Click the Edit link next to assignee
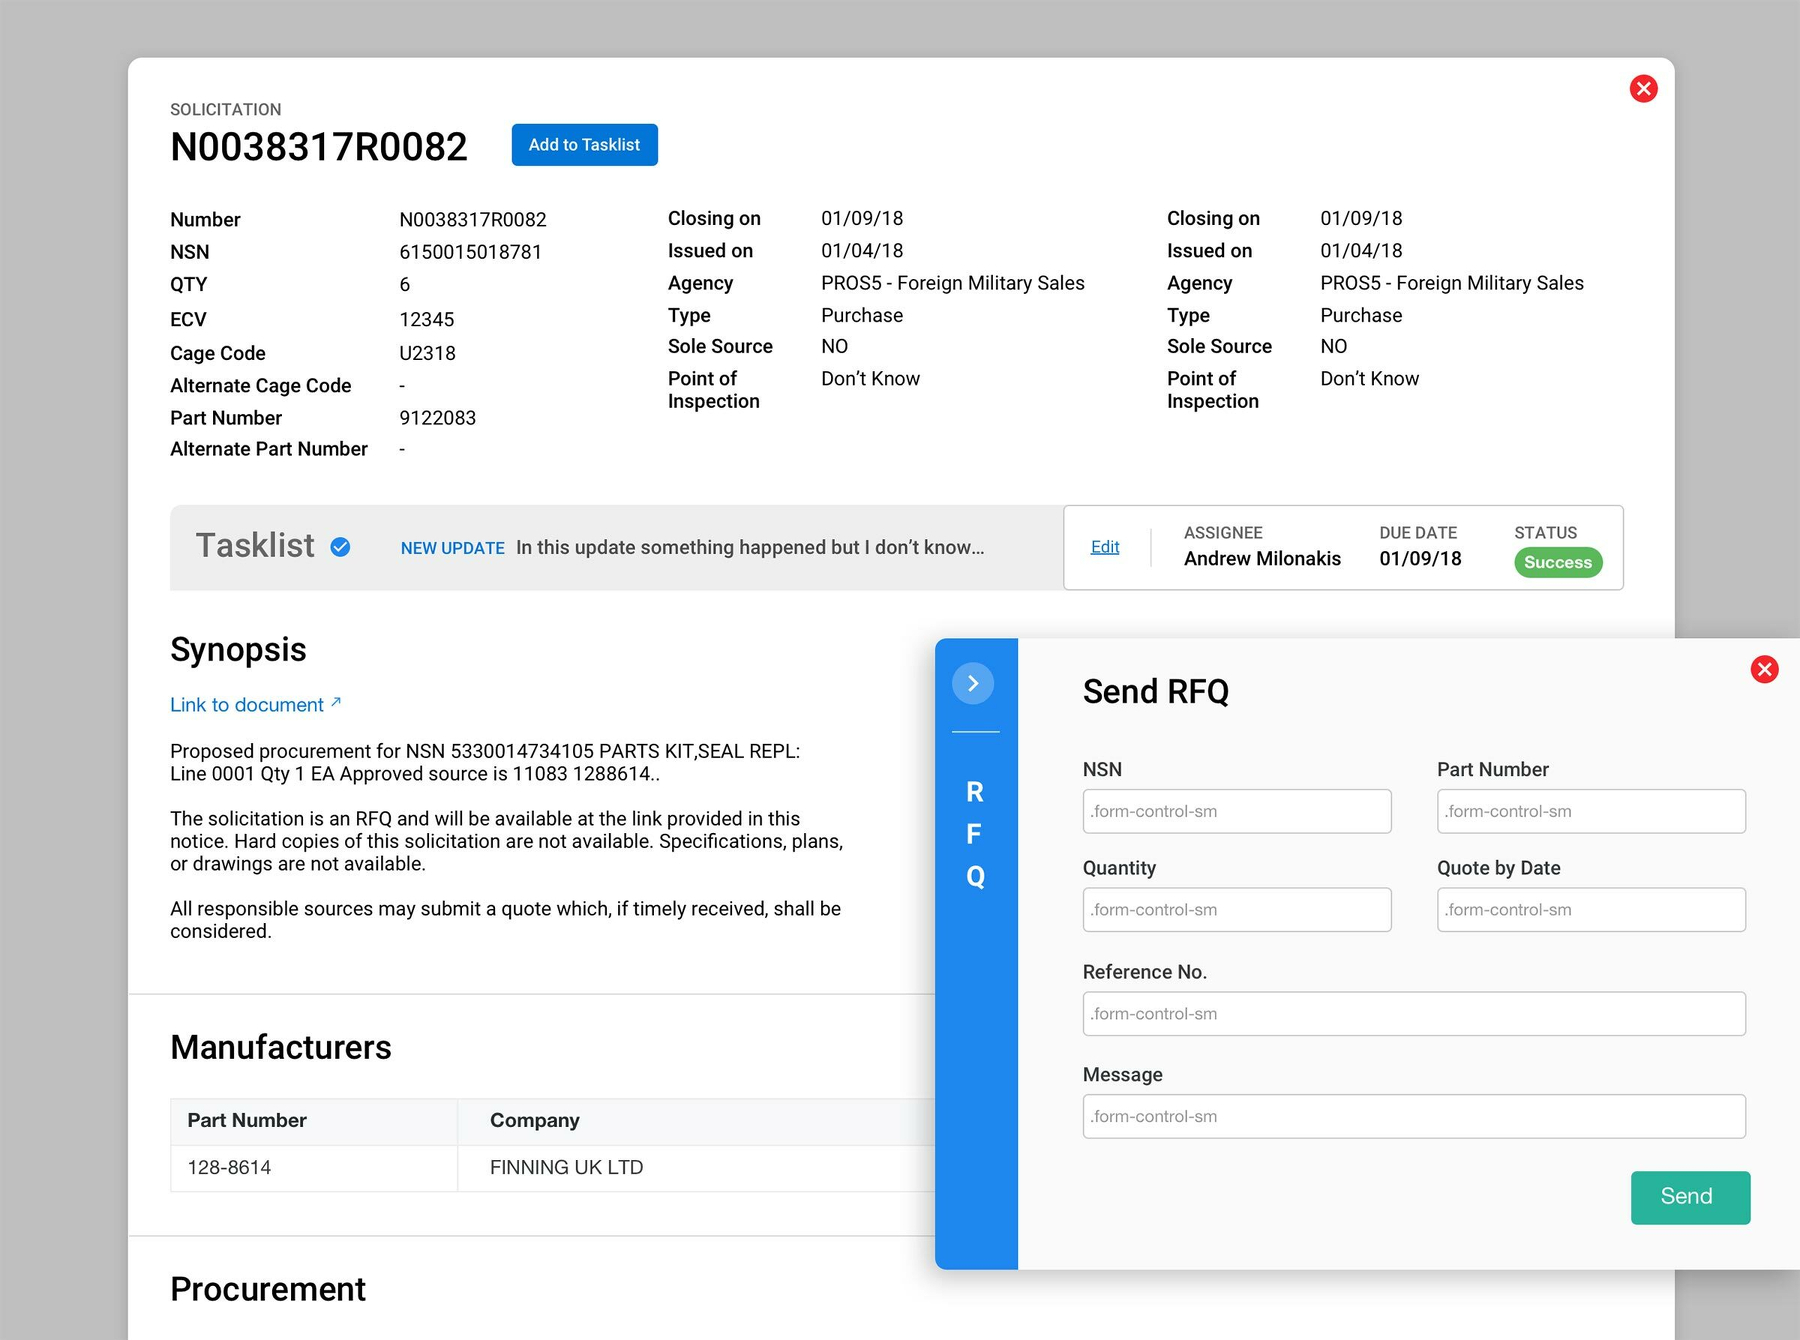1800x1340 pixels. (x=1104, y=547)
